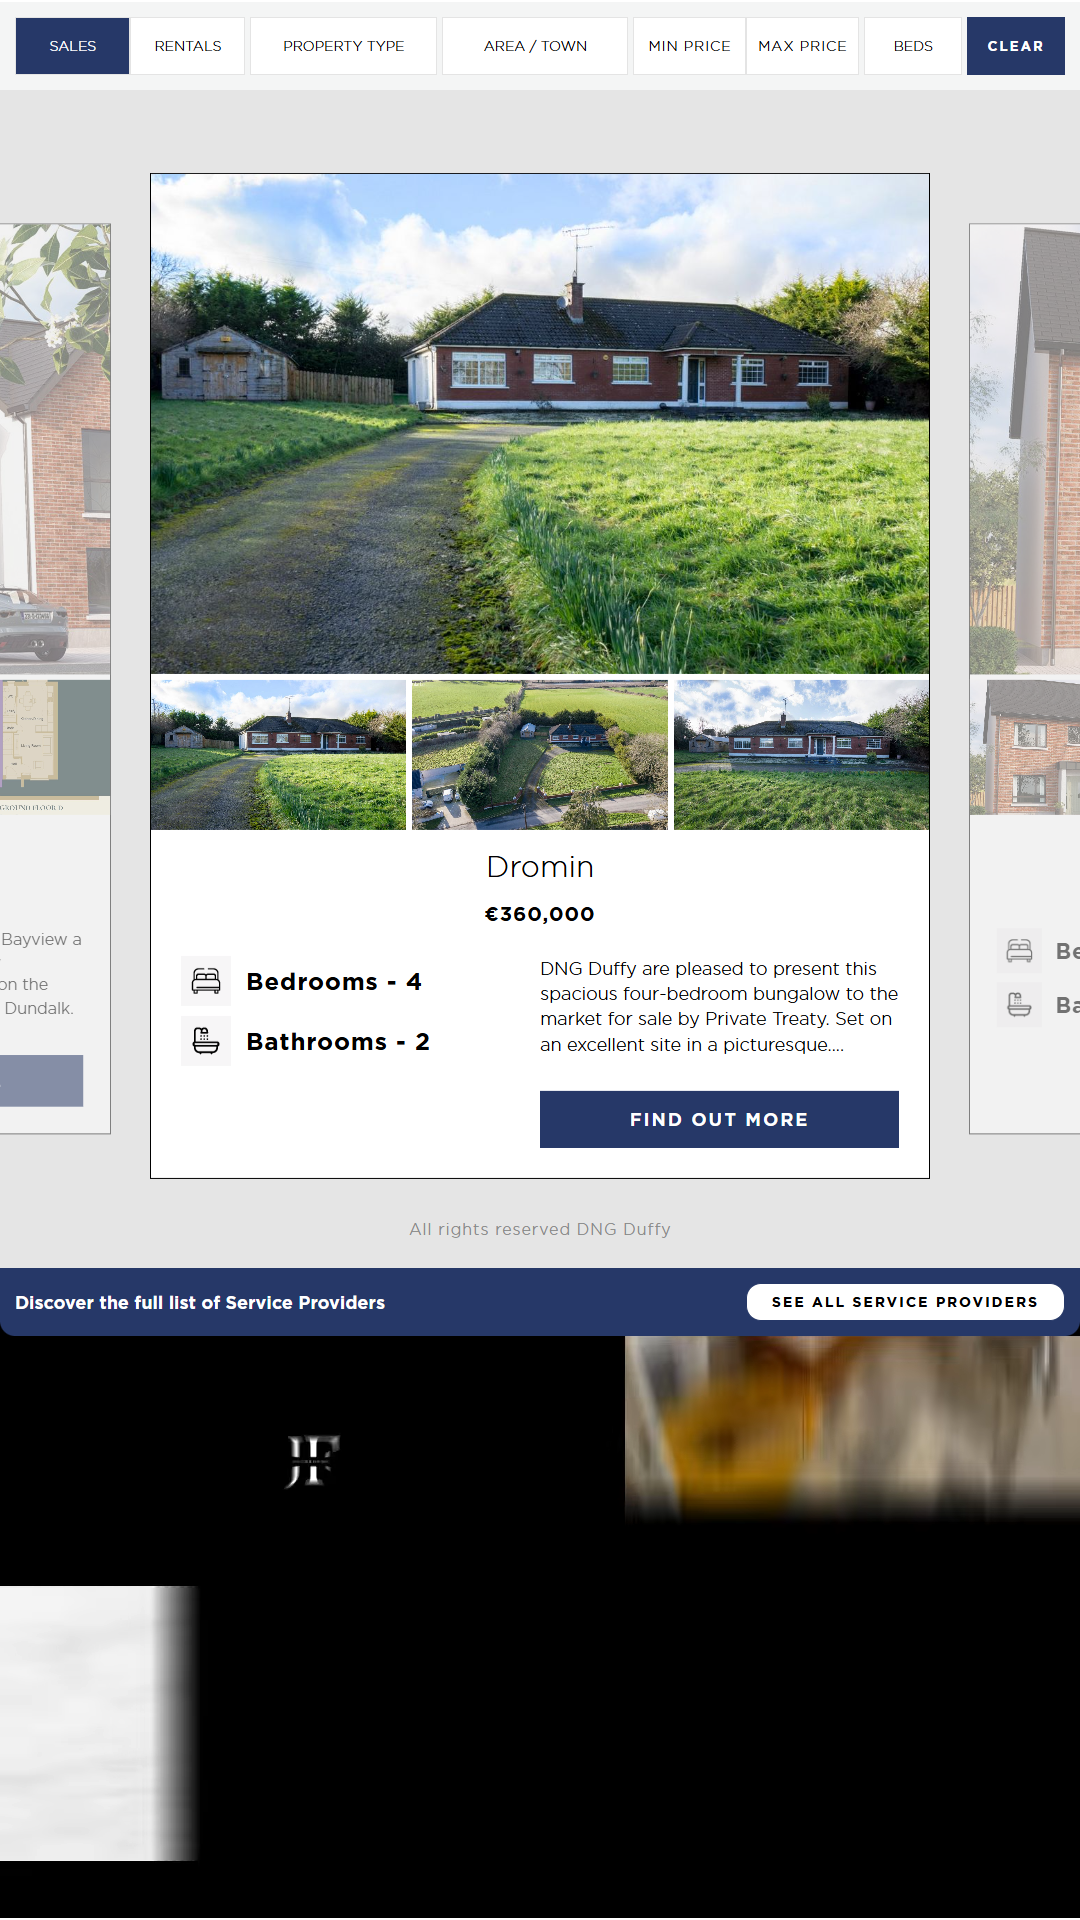Expand the Area / Town filter

tap(535, 46)
